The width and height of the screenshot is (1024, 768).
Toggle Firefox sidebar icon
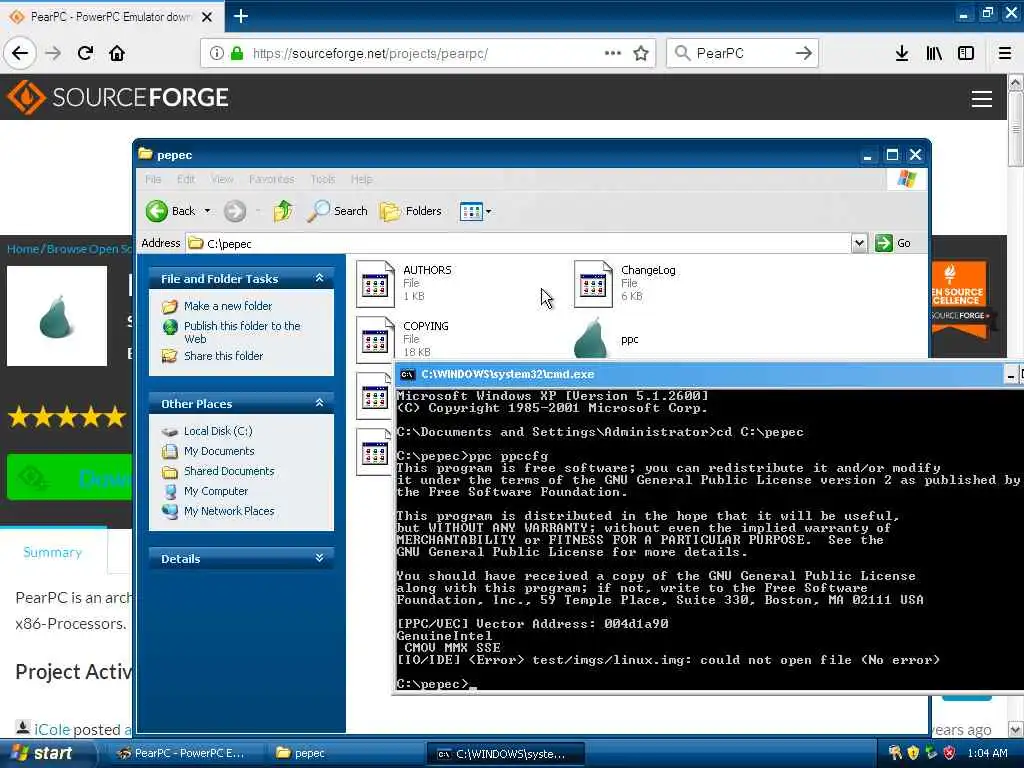click(x=966, y=53)
